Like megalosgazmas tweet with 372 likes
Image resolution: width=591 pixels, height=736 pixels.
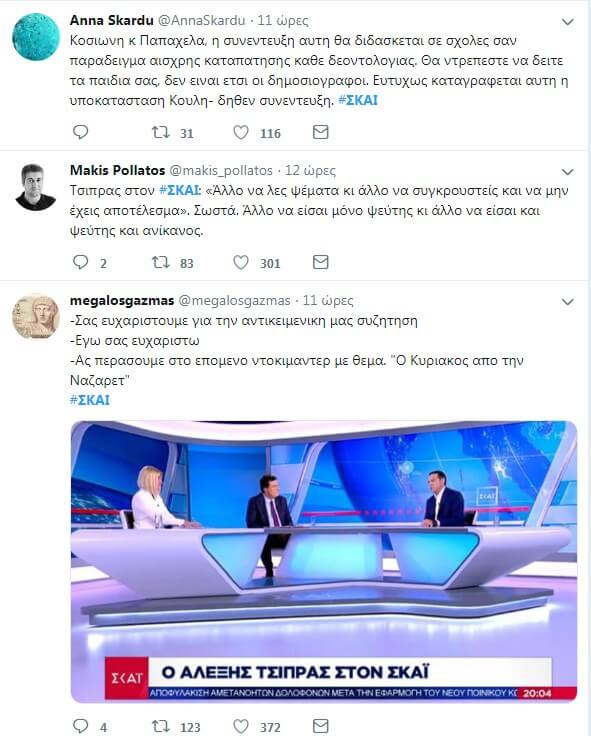coord(241,726)
